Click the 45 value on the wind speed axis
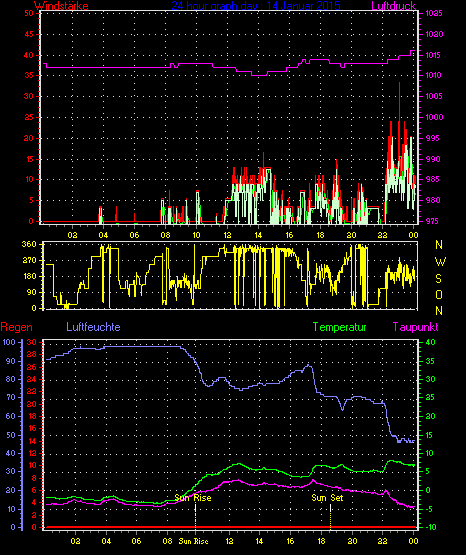Screen dimensions: 466x555 (x=29, y=34)
